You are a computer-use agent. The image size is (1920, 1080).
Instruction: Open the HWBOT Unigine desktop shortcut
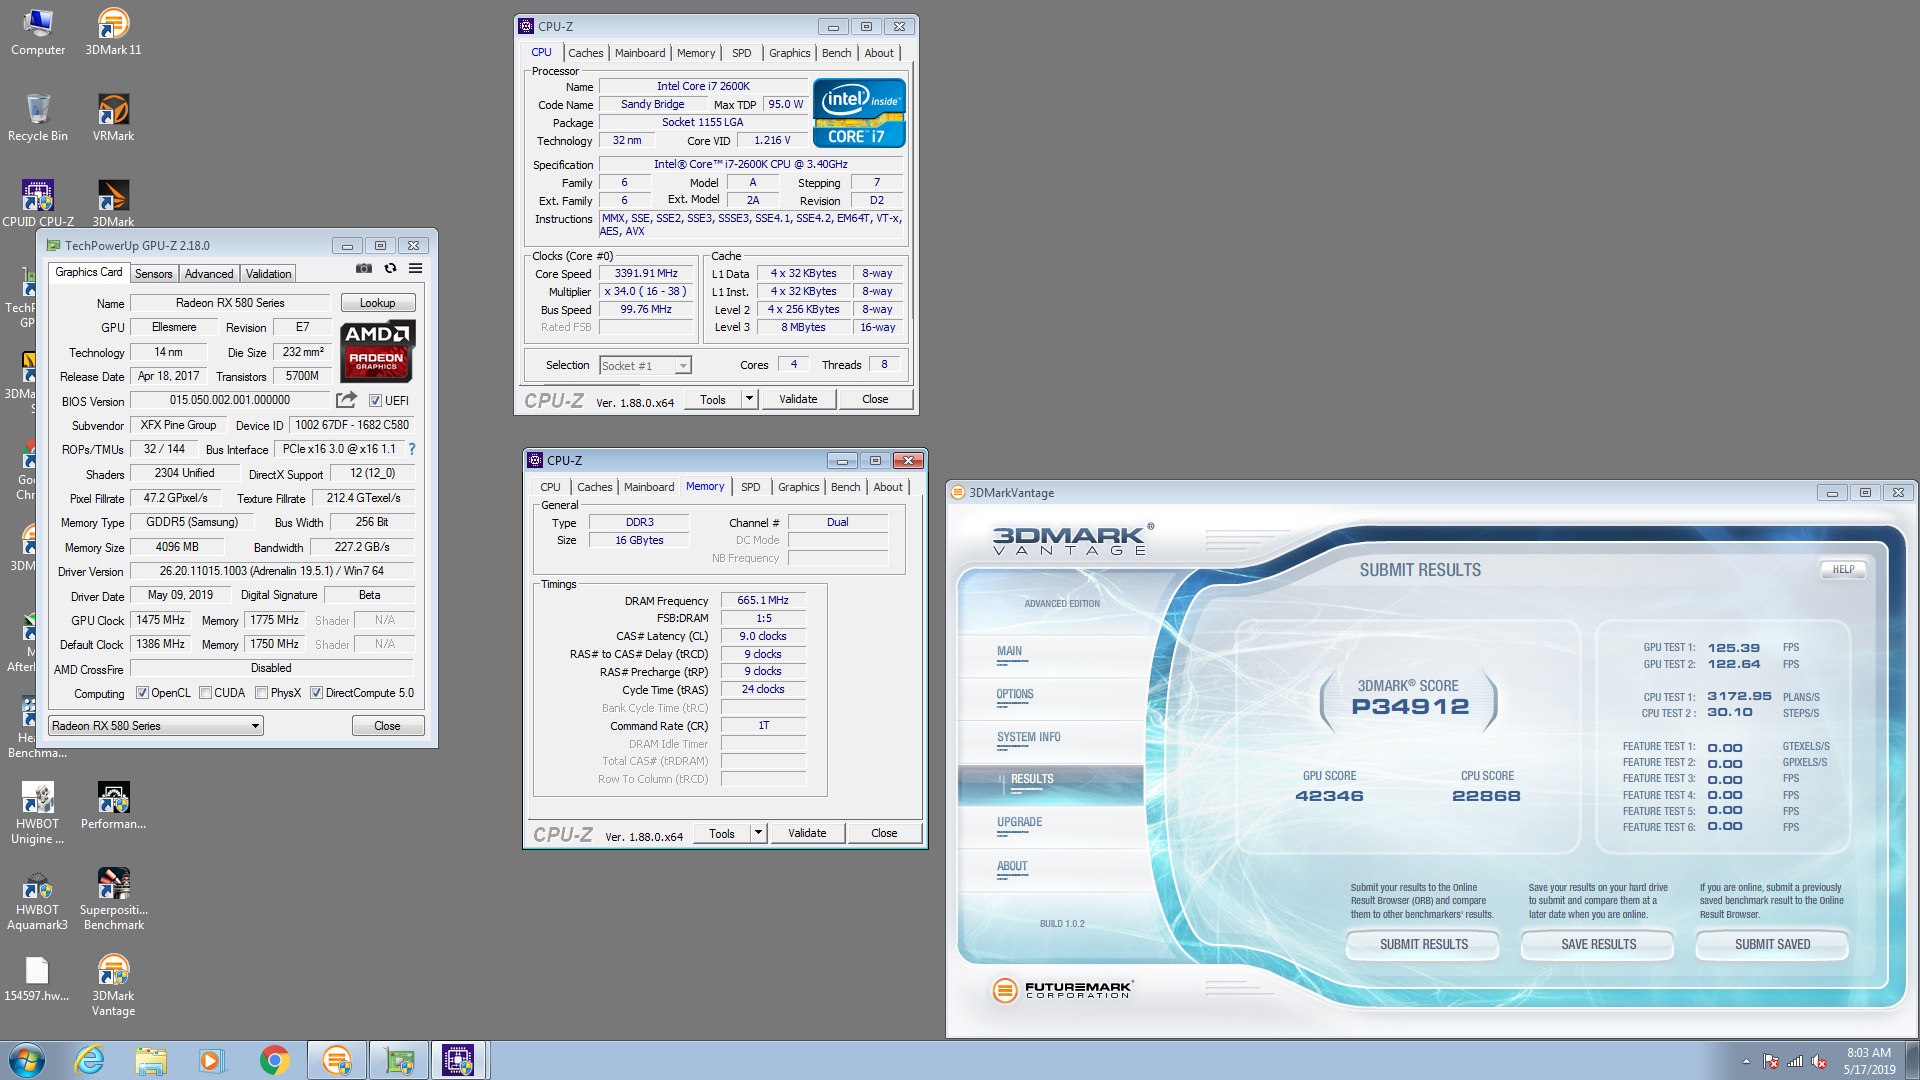tap(38, 813)
